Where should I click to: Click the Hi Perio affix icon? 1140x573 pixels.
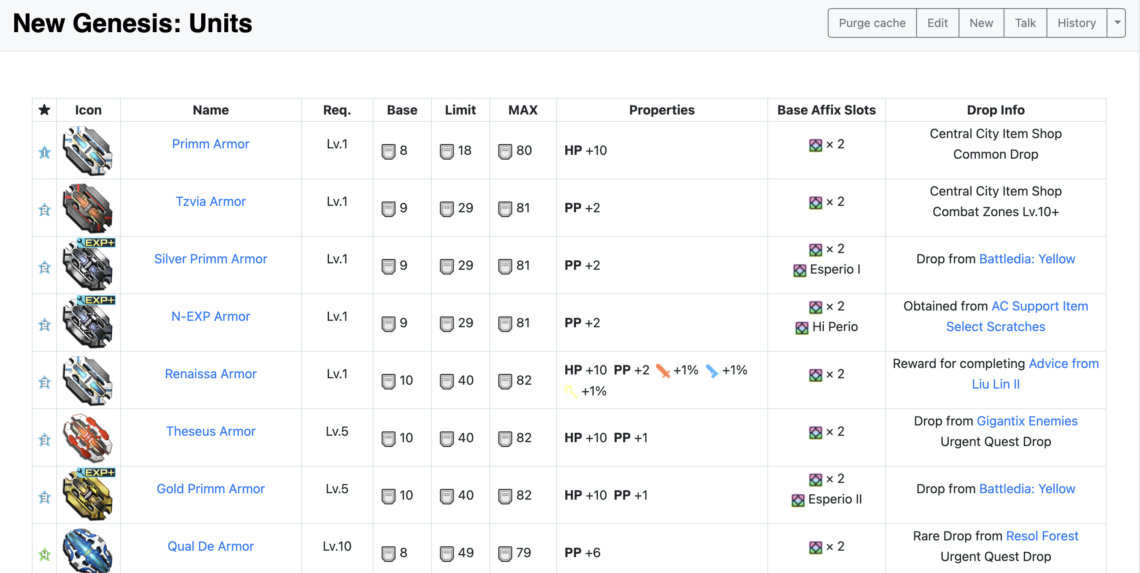click(x=802, y=327)
